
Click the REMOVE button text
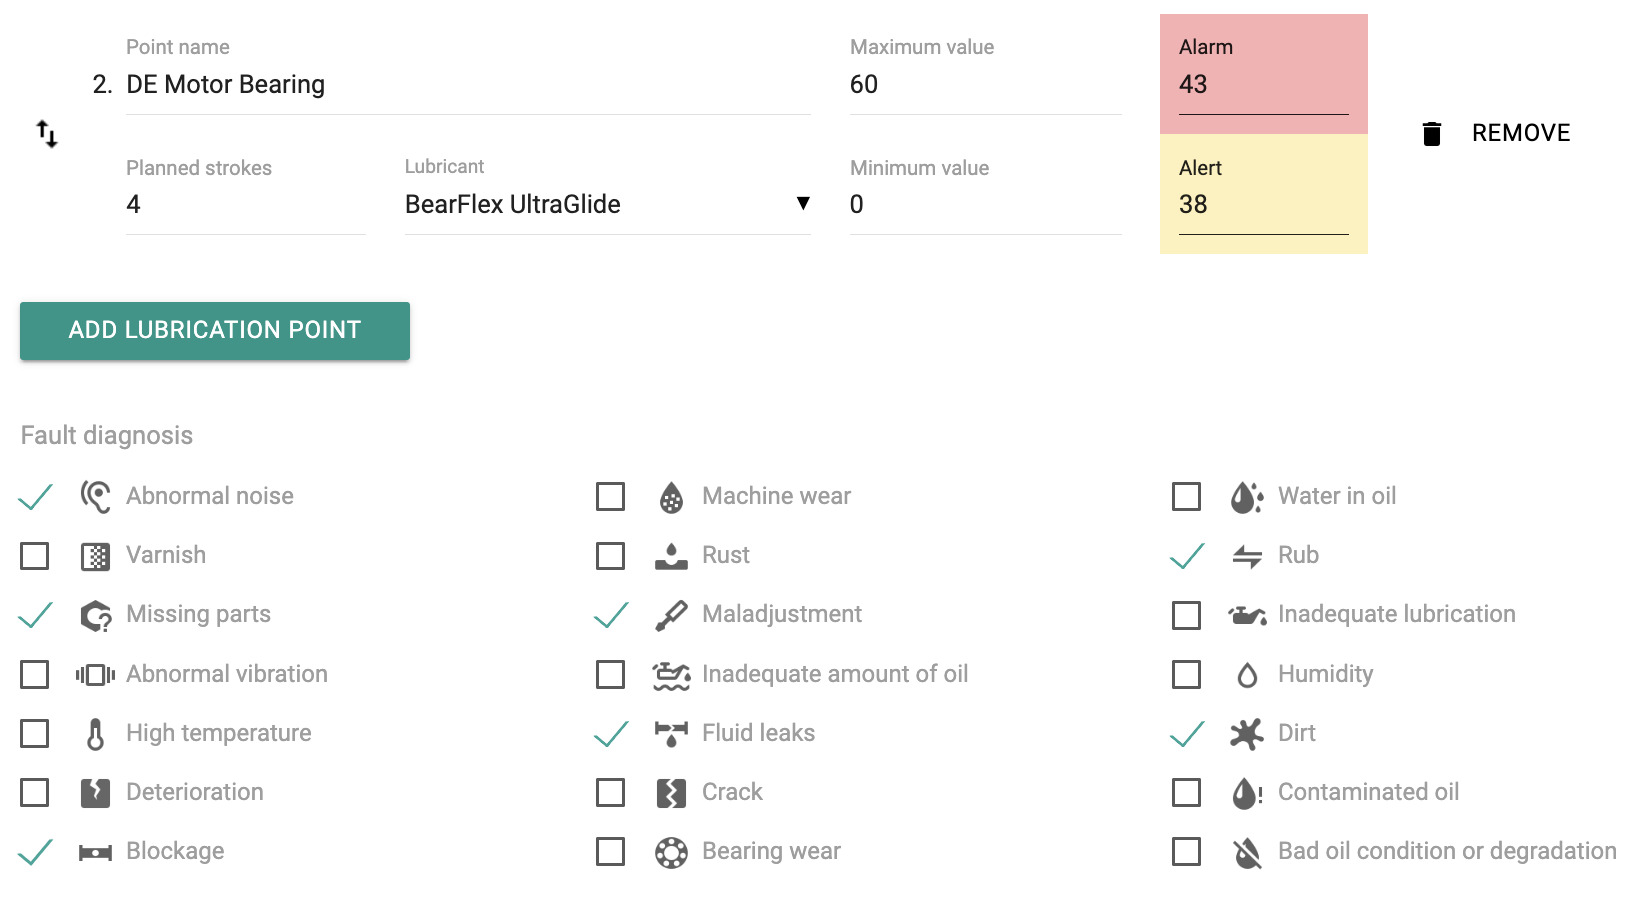pos(1521,133)
